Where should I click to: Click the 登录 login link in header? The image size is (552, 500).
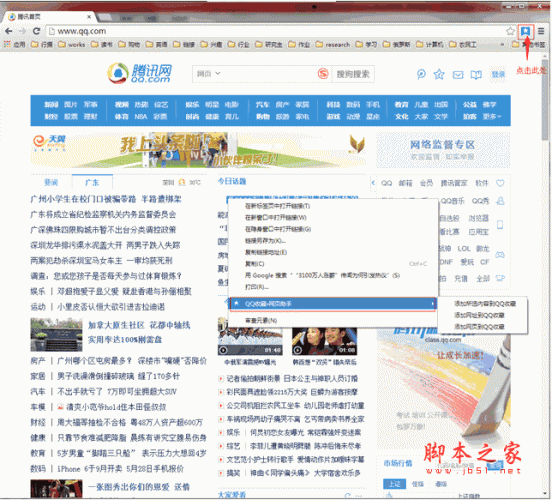498,74
